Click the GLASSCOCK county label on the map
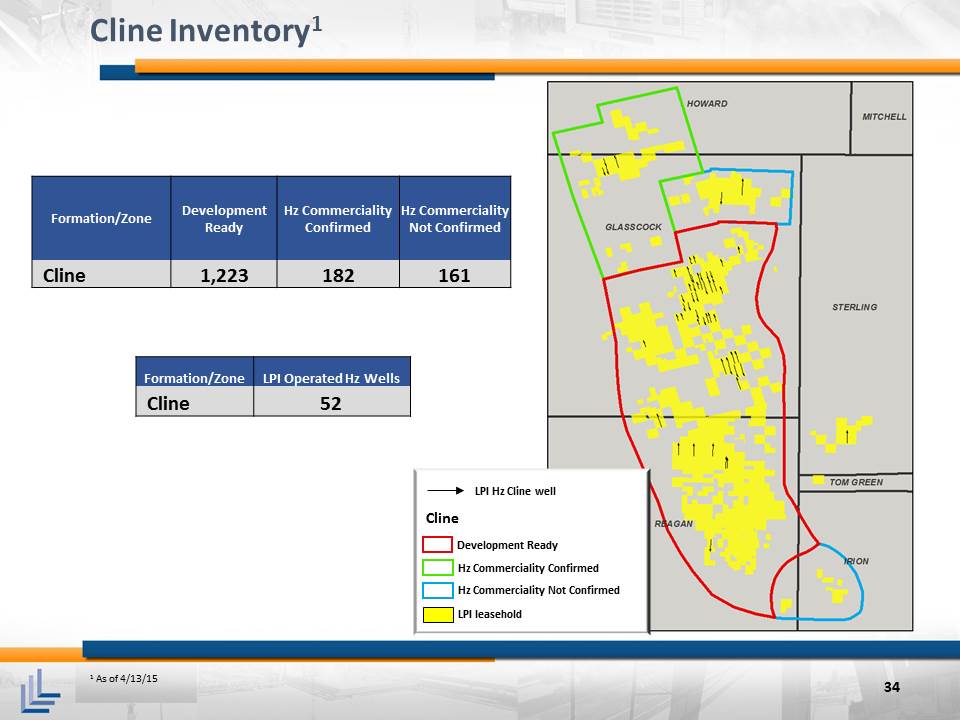Image resolution: width=960 pixels, height=720 pixels. point(633,227)
